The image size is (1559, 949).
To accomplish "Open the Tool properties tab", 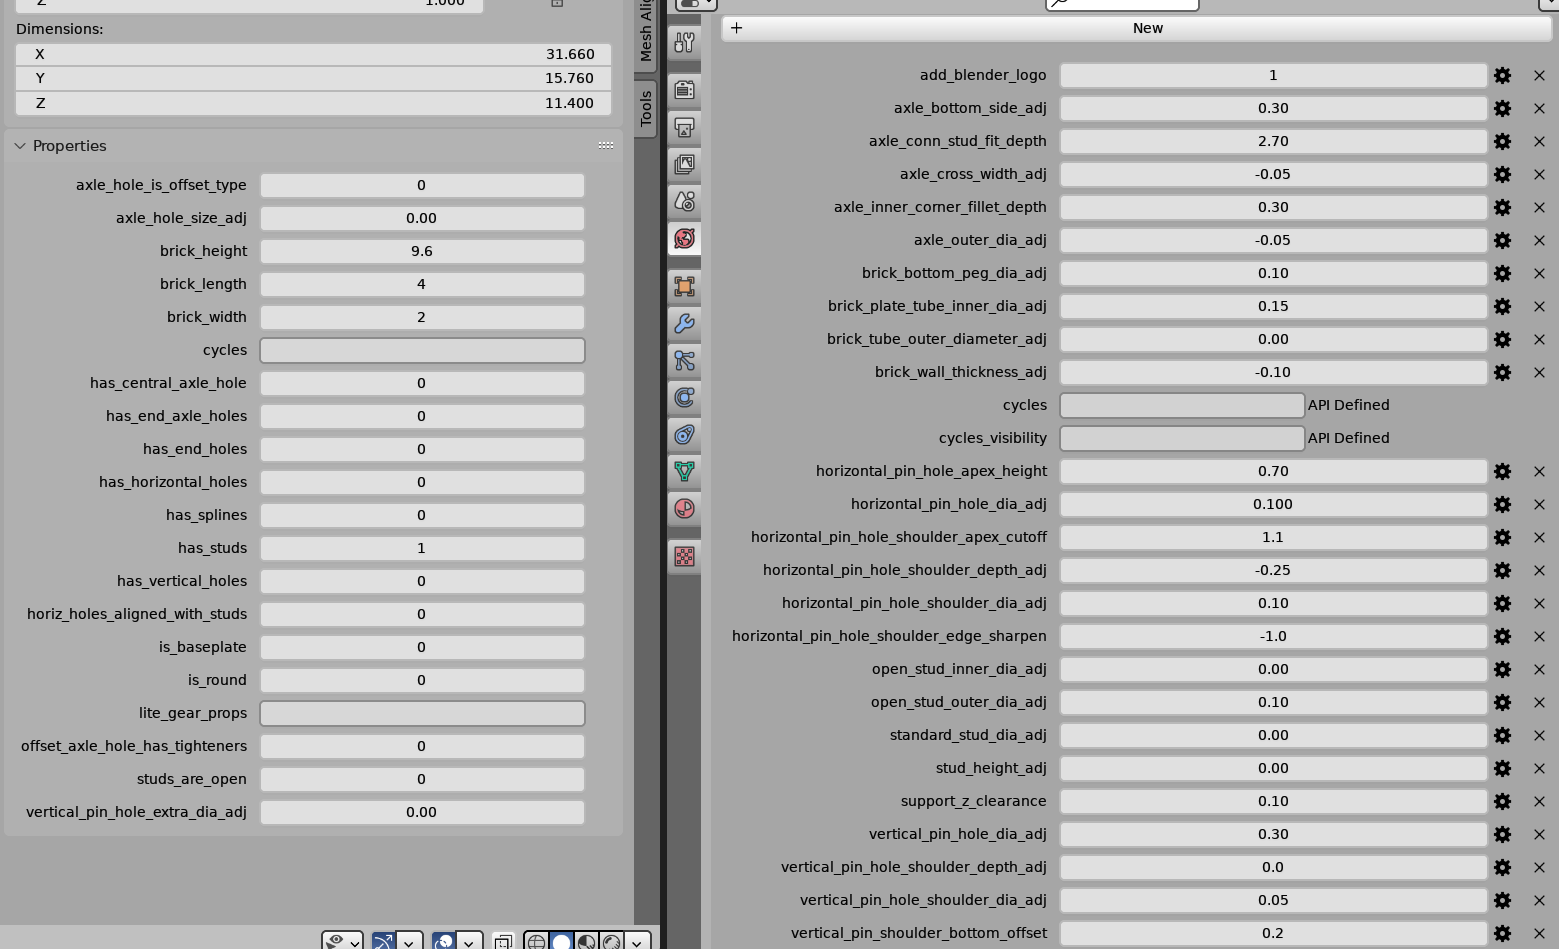I will tap(684, 42).
